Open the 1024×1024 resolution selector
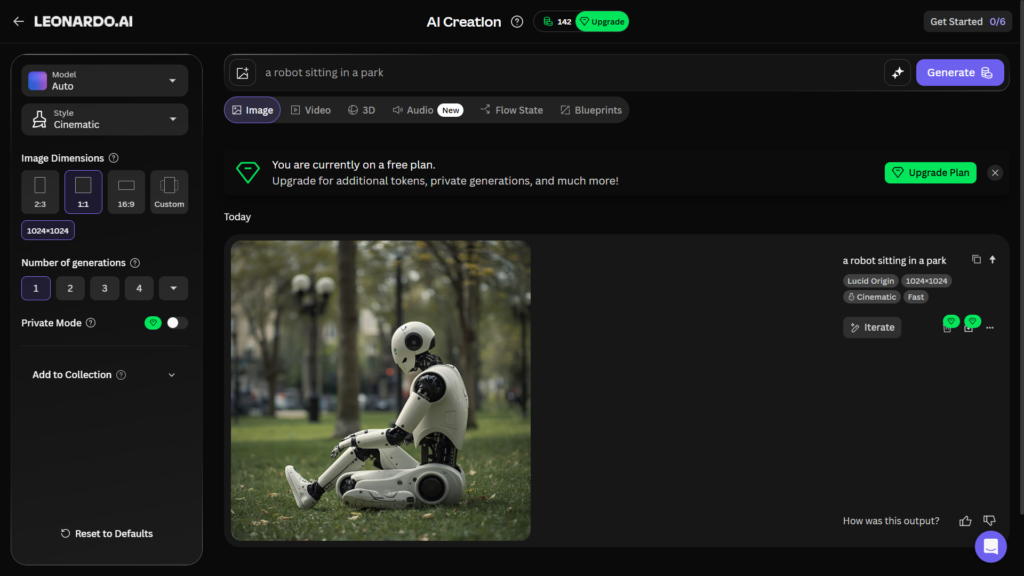The height and width of the screenshot is (576, 1024). 48,231
